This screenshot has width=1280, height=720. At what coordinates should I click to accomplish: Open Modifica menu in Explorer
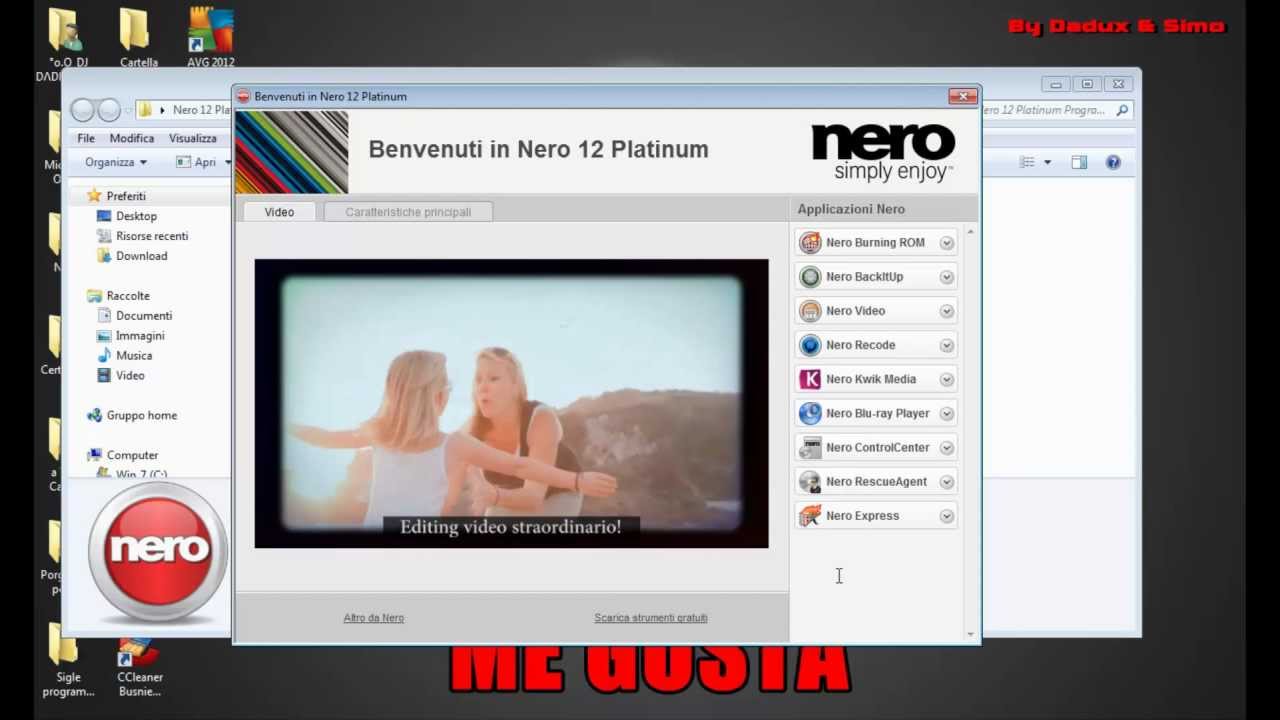point(132,138)
